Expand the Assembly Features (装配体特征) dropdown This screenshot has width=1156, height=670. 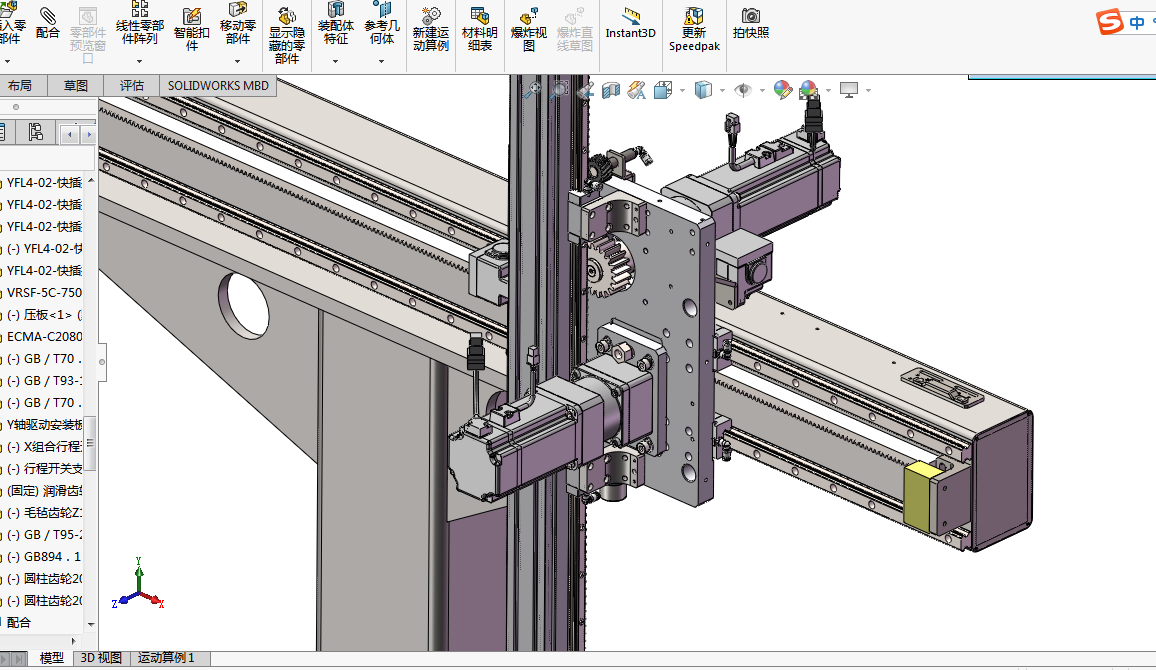click(335, 61)
